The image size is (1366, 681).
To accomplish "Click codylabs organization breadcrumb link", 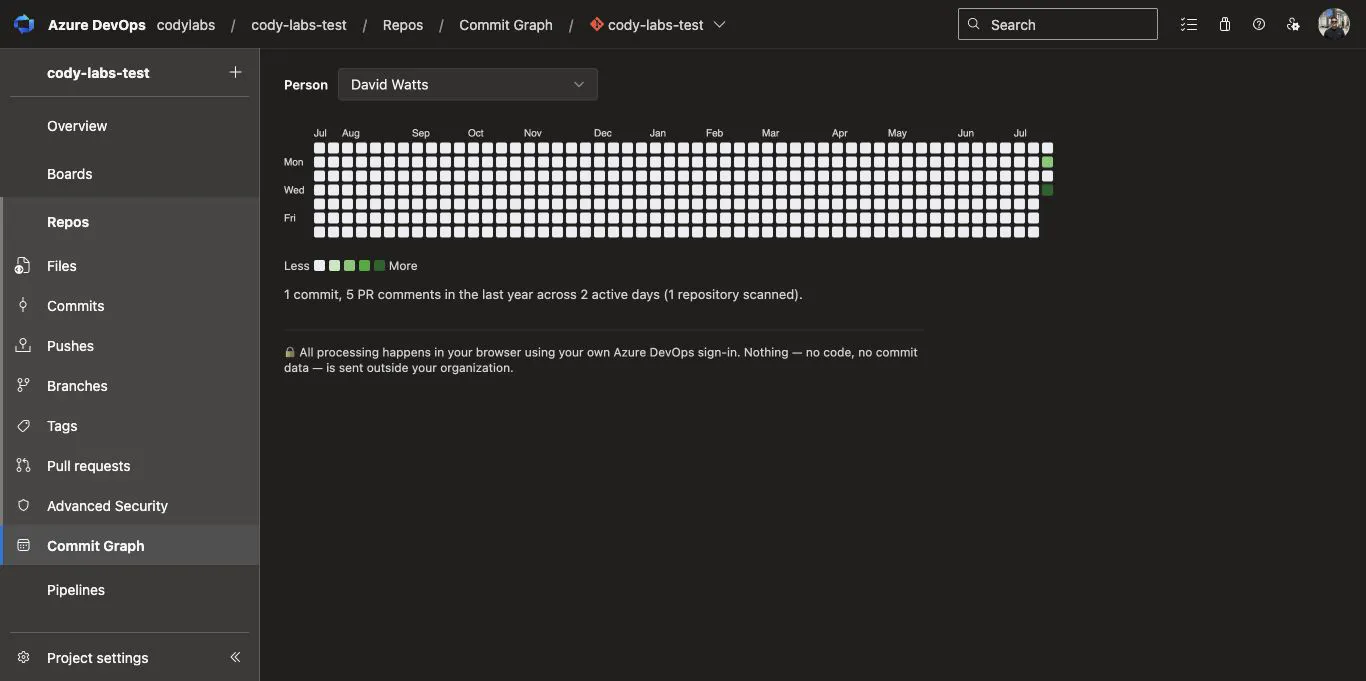I will coord(186,25).
